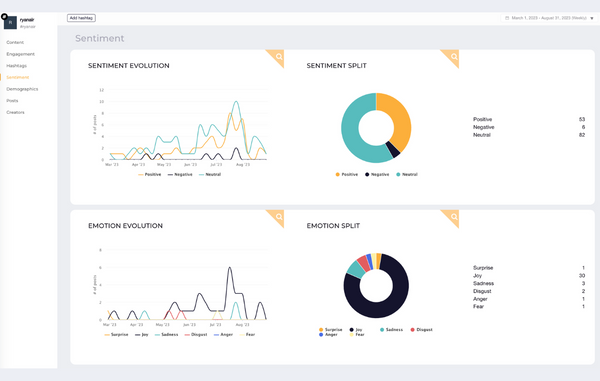Open the Creators sidebar link
The height and width of the screenshot is (381, 600).
point(15,112)
